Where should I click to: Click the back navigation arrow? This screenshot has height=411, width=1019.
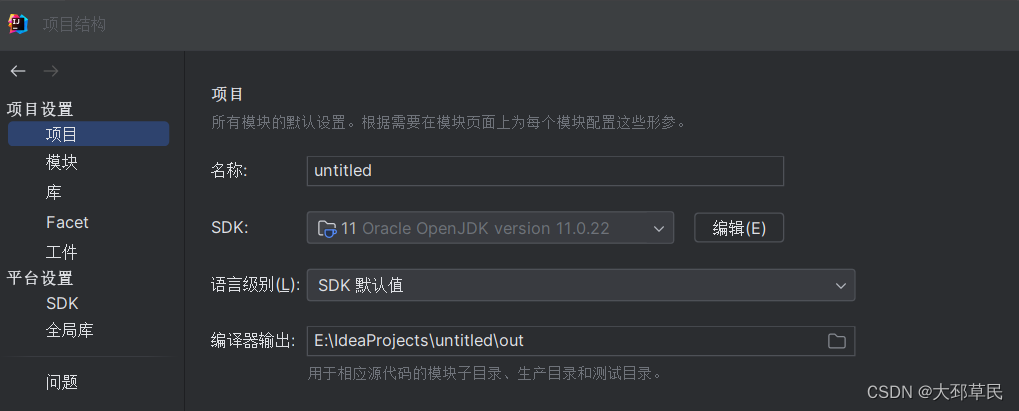18,71
